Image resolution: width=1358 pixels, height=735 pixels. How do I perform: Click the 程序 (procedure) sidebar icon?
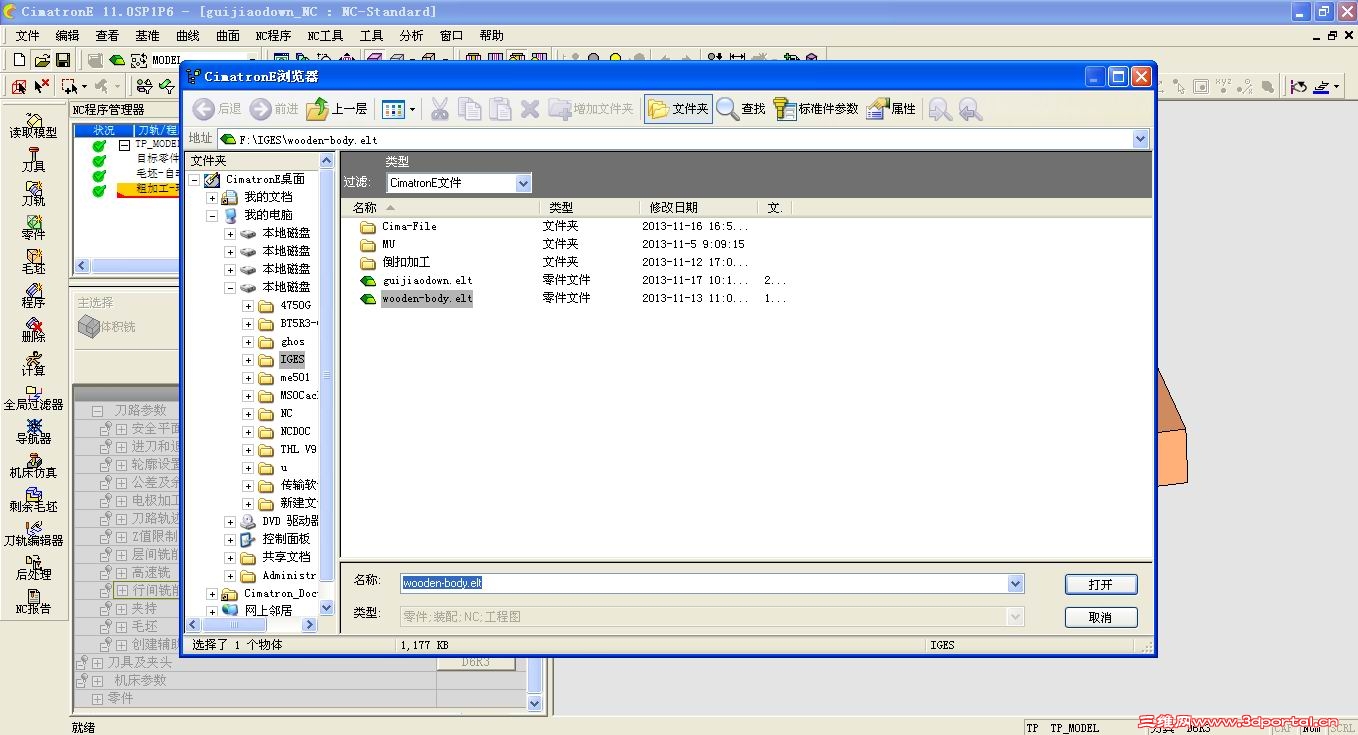tap(33, 295)
